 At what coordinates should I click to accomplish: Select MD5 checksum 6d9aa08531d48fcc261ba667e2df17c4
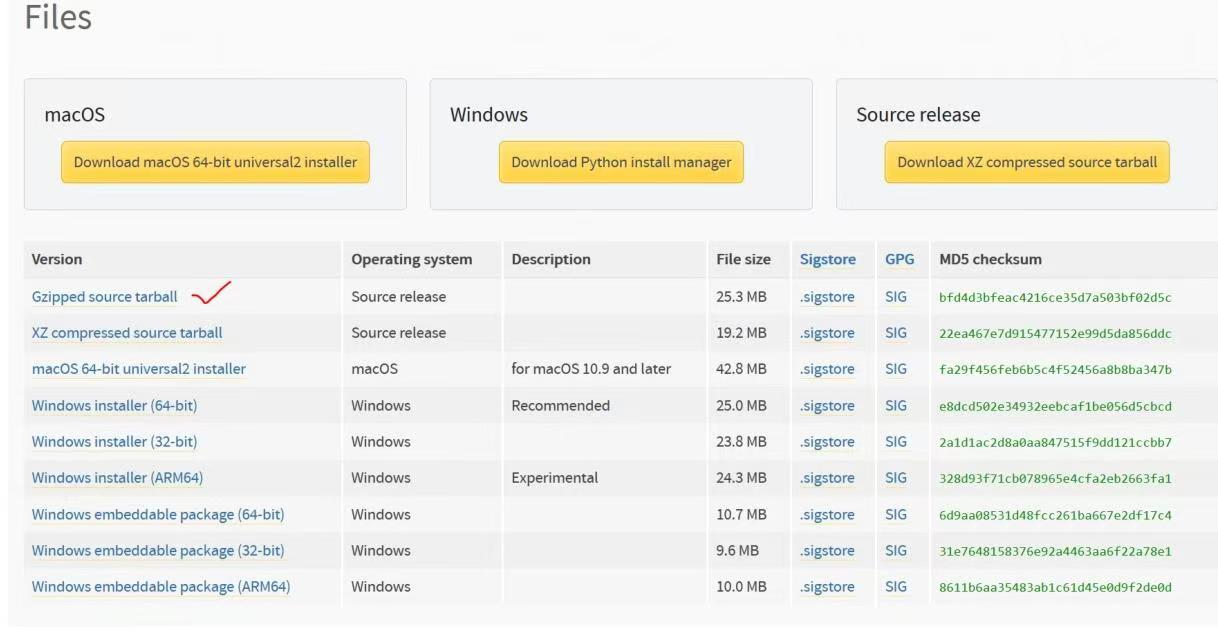click(x=1055, y=516)
